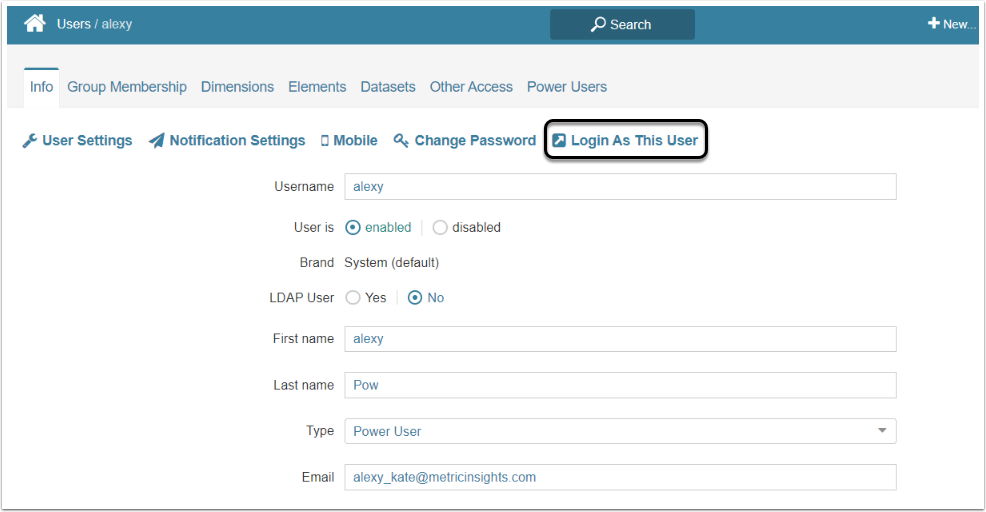Click the wrench User Settings icon
The height and width of the screenshot is (512, 986).
point(29,141)
